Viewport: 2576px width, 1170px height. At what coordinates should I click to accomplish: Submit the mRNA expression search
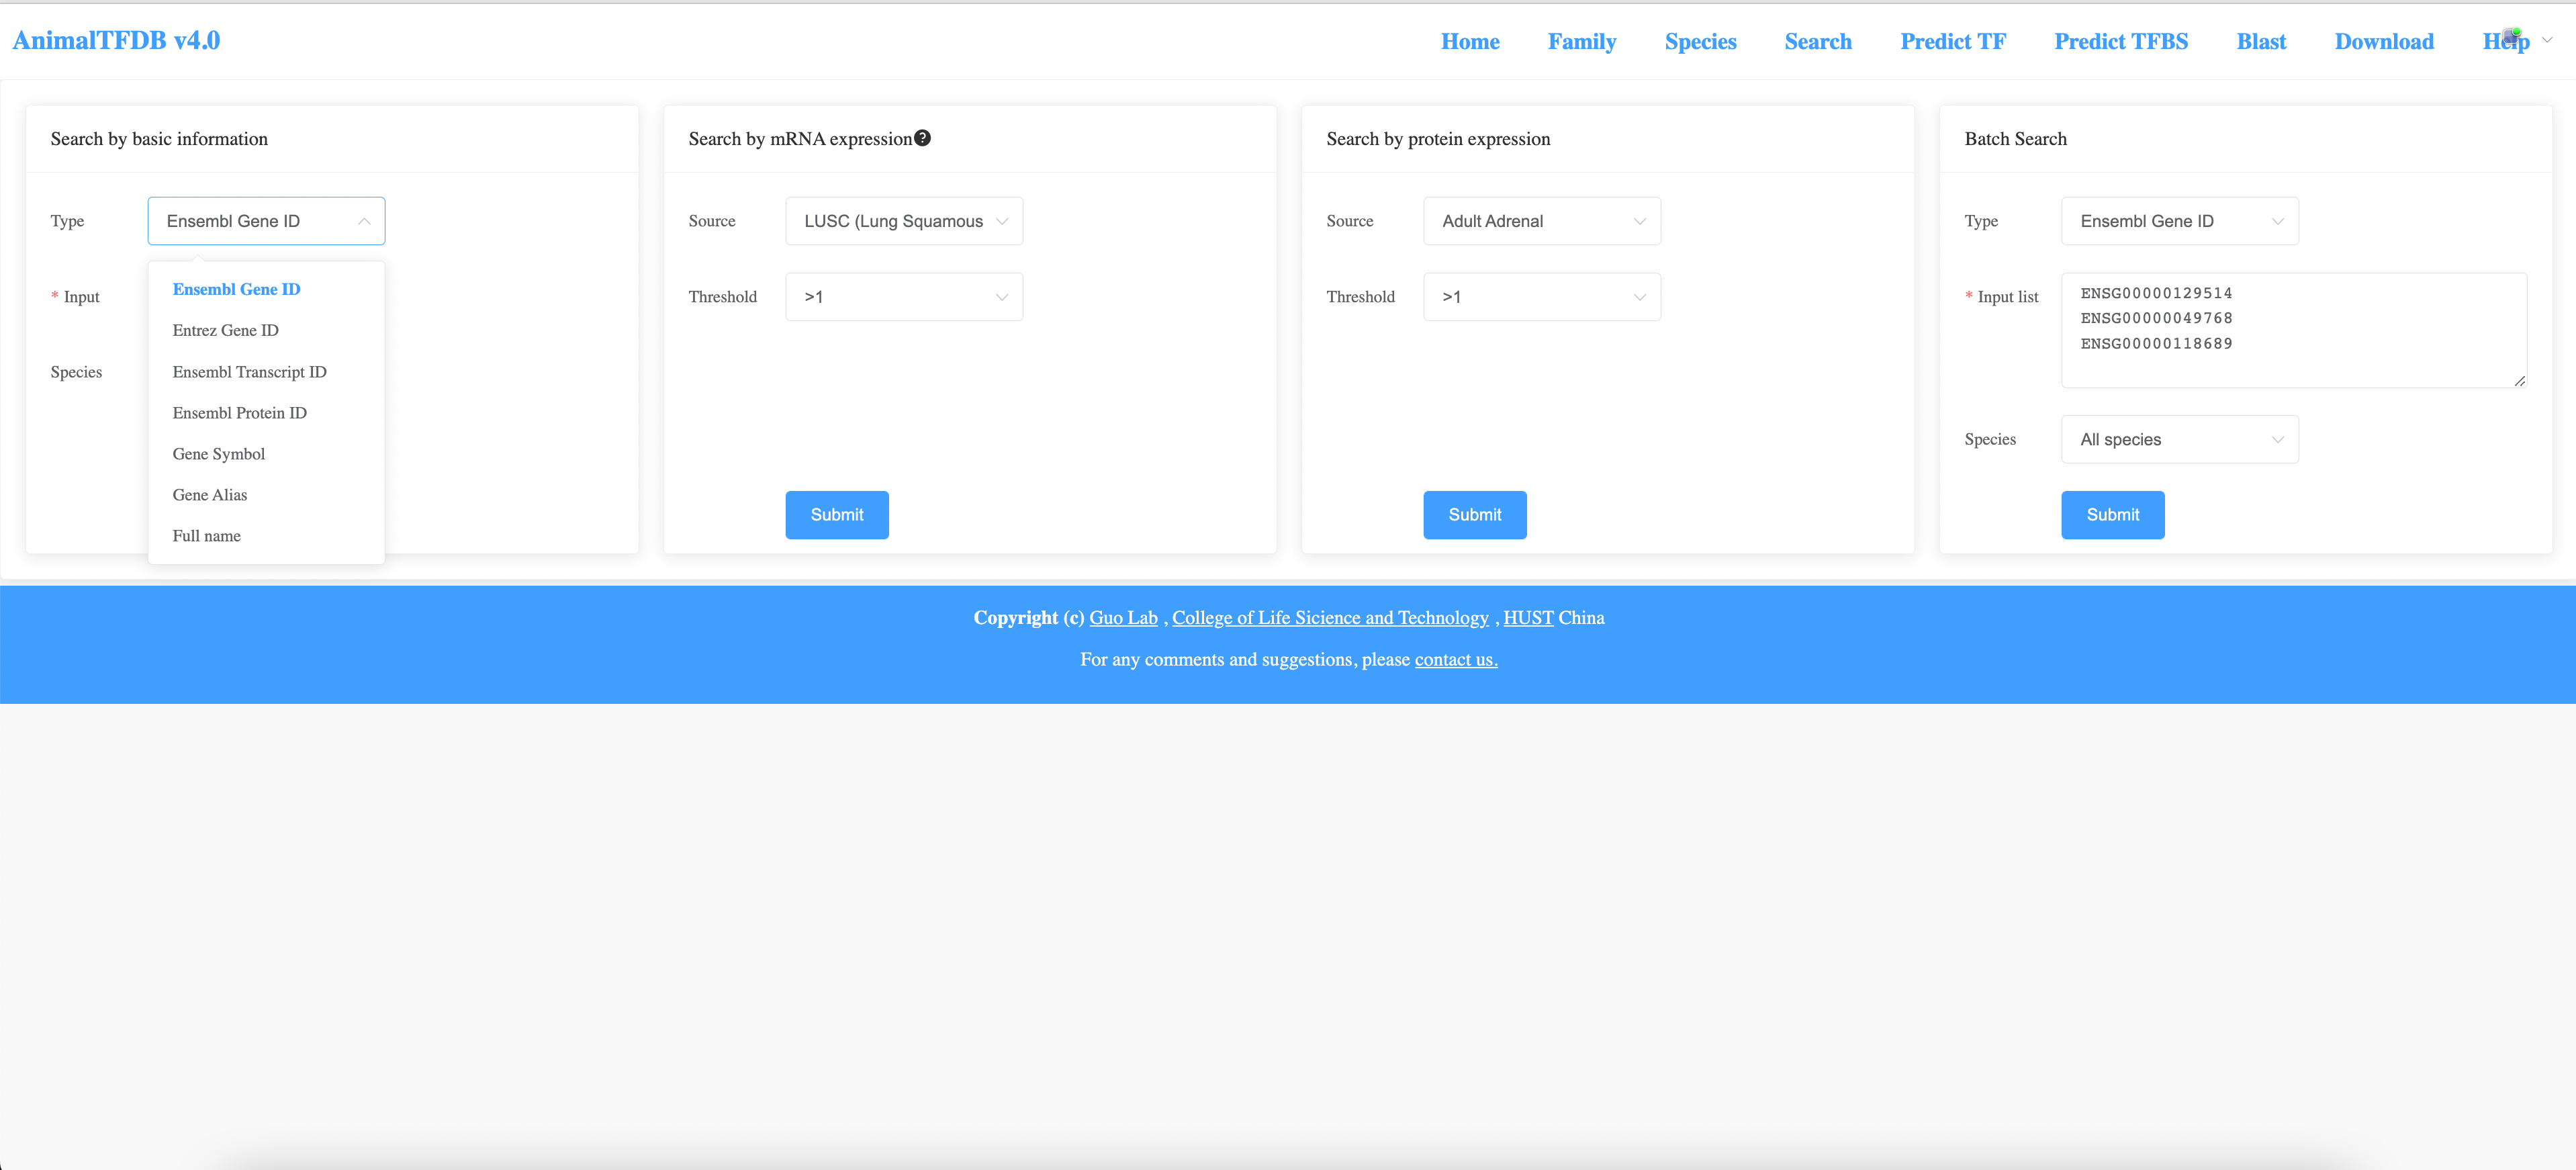pyautogui.click(x=836, y=515)
